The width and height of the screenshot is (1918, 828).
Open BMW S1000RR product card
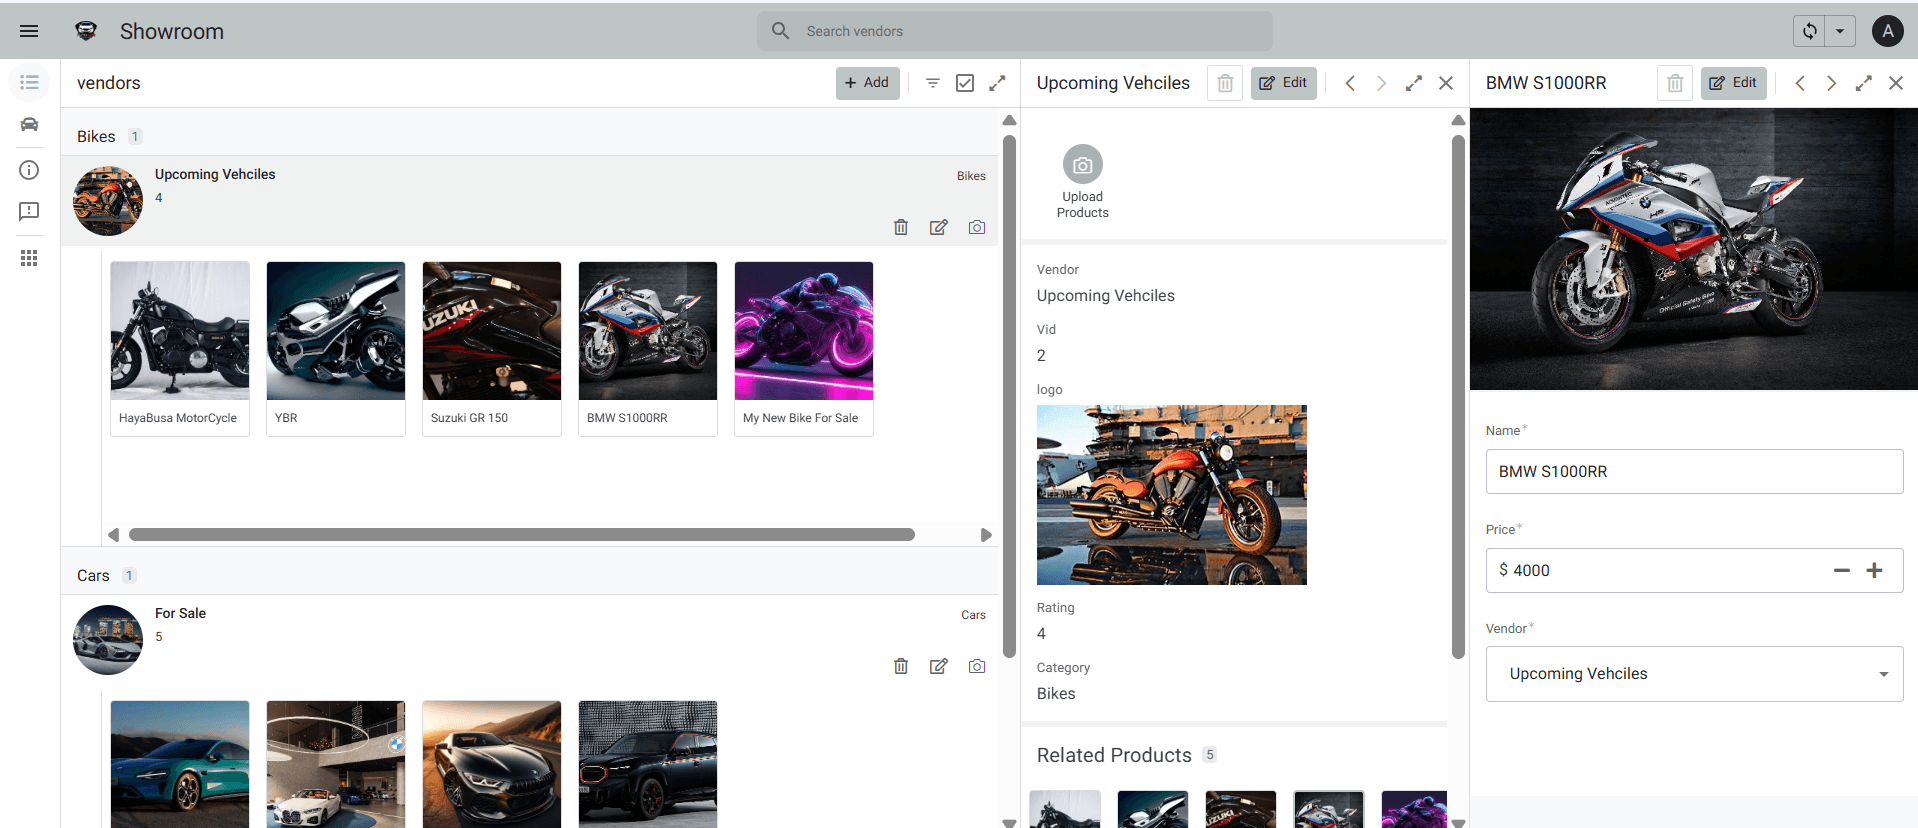click(648, 349)
